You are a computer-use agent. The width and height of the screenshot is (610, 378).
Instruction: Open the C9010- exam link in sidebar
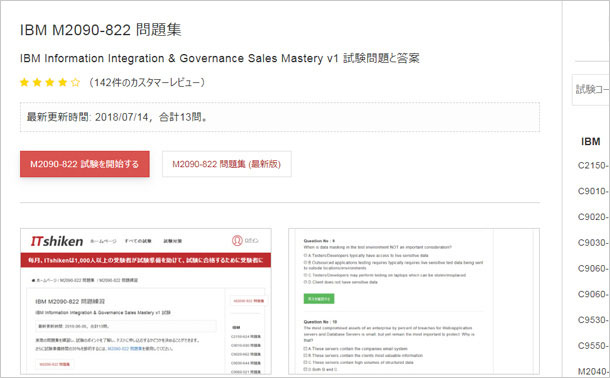coord(593,191)
